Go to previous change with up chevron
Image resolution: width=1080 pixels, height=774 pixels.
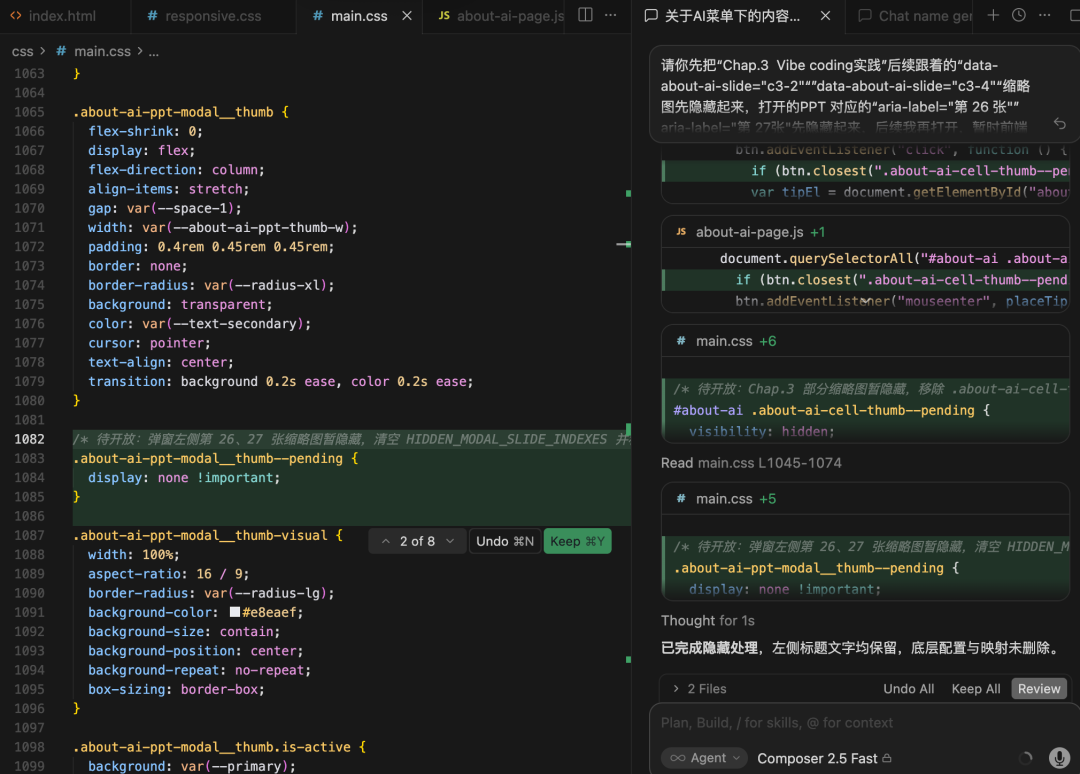(386, 541)
